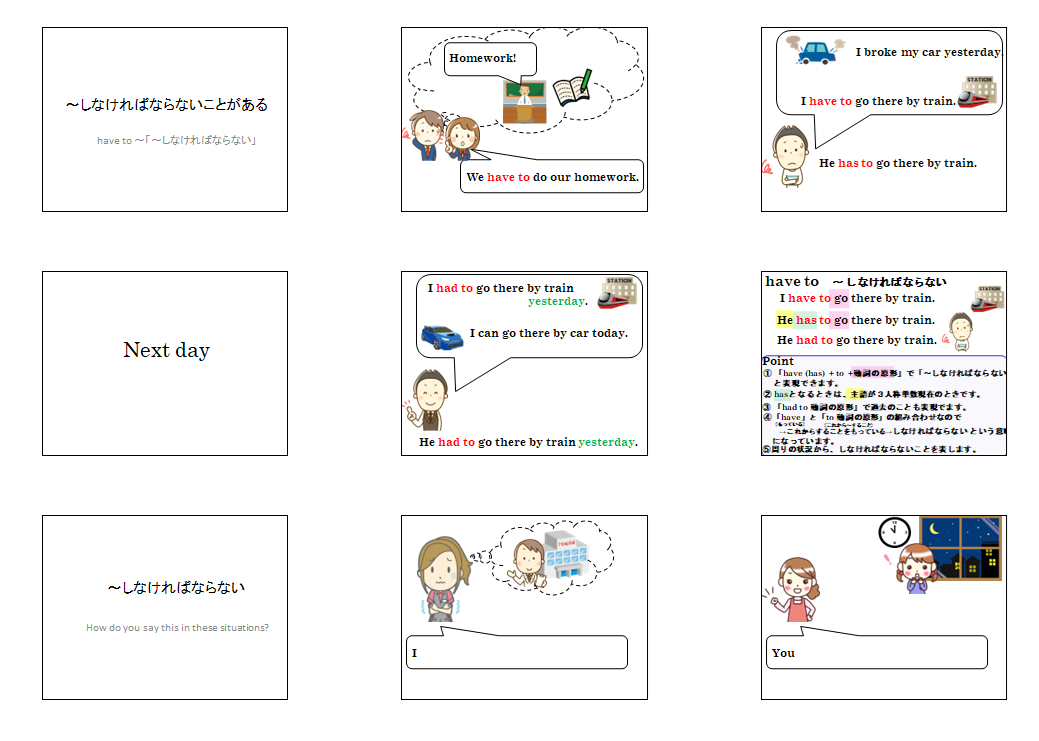Click the smiling man in suit image
Viewport: 1039px width, 741px height.
point(427,400)
